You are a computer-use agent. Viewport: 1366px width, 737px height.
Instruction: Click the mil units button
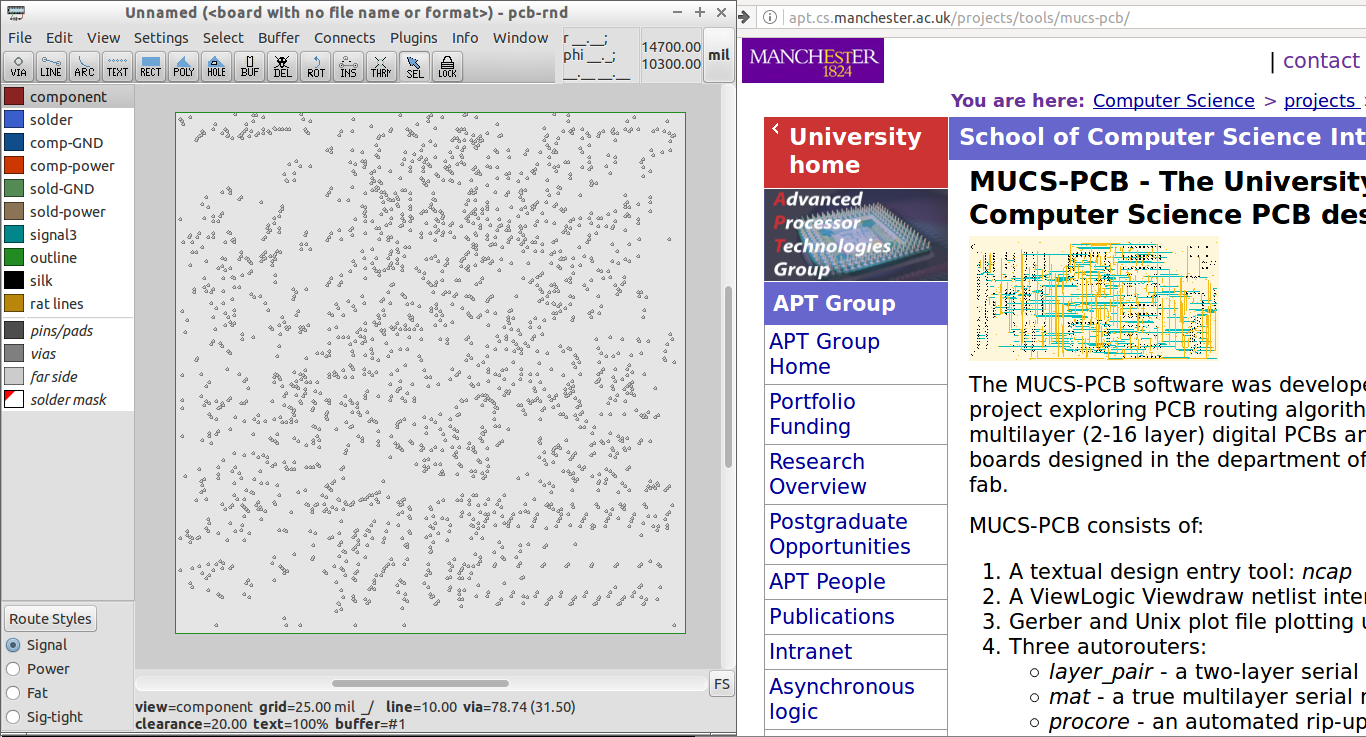(719, 56)
